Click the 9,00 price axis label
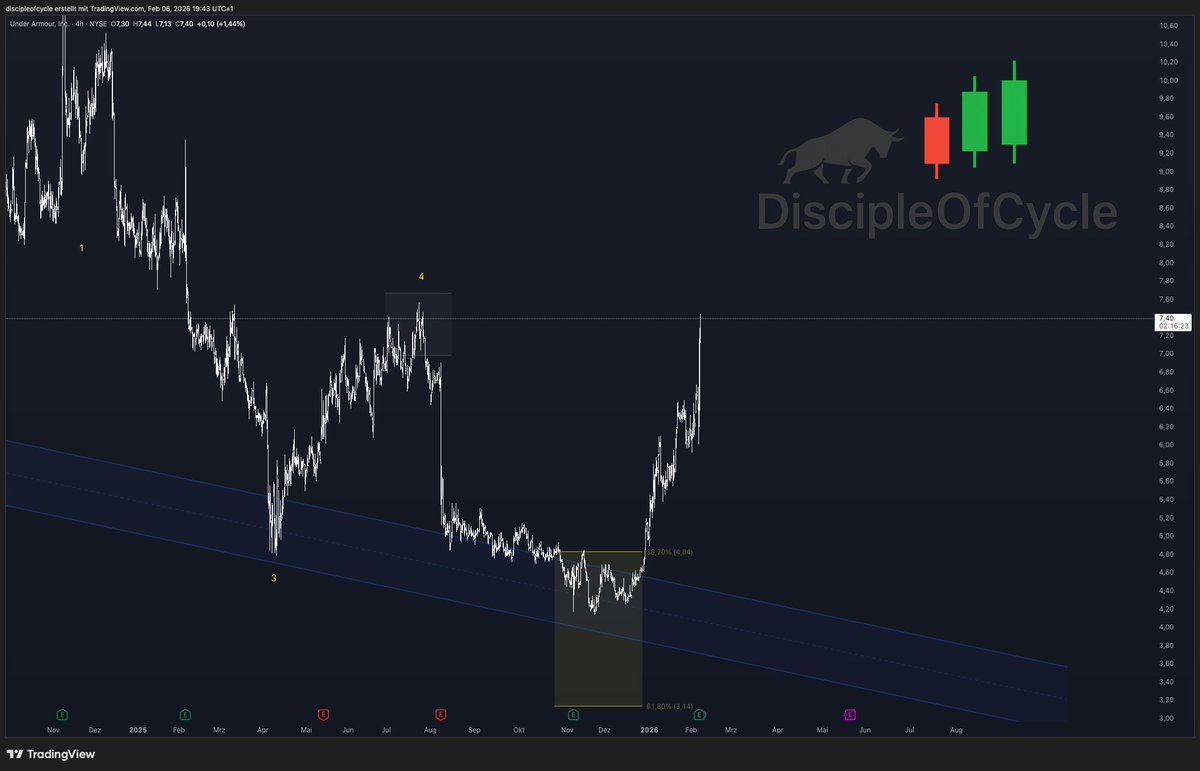The height and width of the screenshot is (771, 1200). pyautogui.click(x=1166, y=171)
